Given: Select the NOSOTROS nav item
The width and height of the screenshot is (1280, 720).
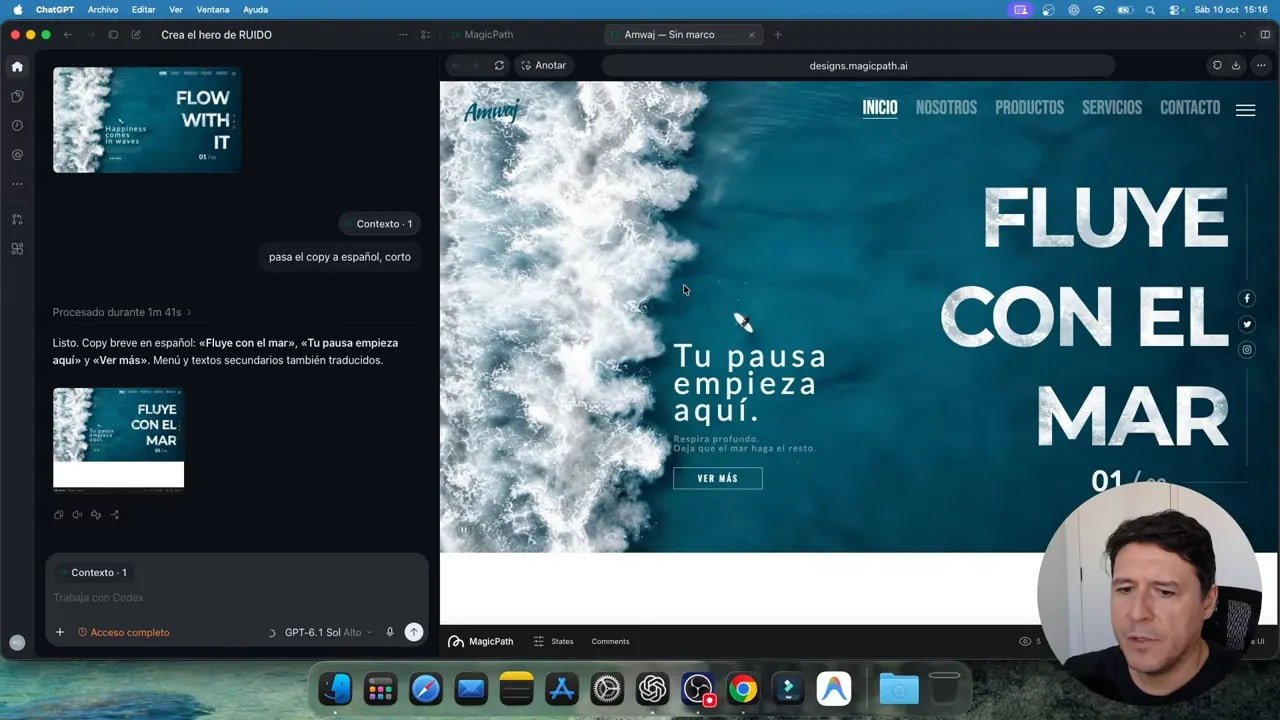Looking at the screenshot, I should tap(946, 108).
